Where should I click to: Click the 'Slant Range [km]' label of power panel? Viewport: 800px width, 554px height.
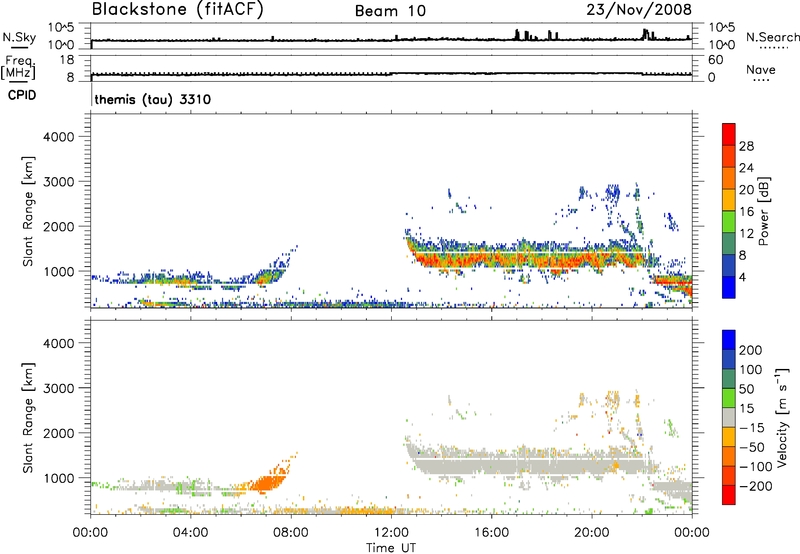click(x=28, y=211)
